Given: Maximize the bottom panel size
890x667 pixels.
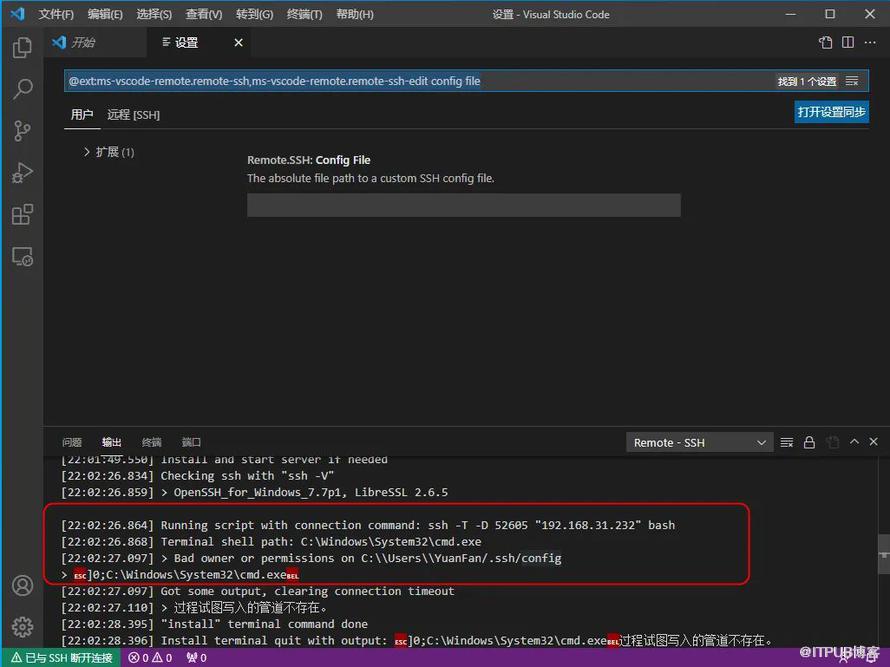Looking at the screenshot, I should [854, 442].
